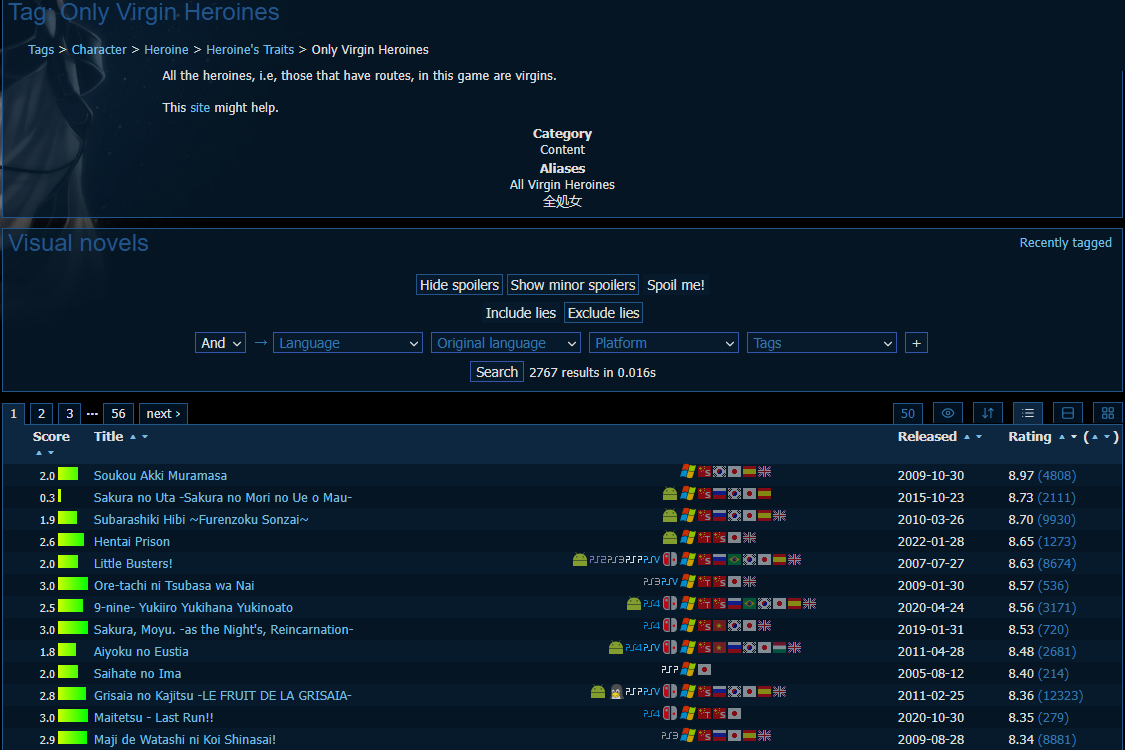Sort vote count descending inside parentheses
The image size is (1125, 750).
[x=1106, y=436]
